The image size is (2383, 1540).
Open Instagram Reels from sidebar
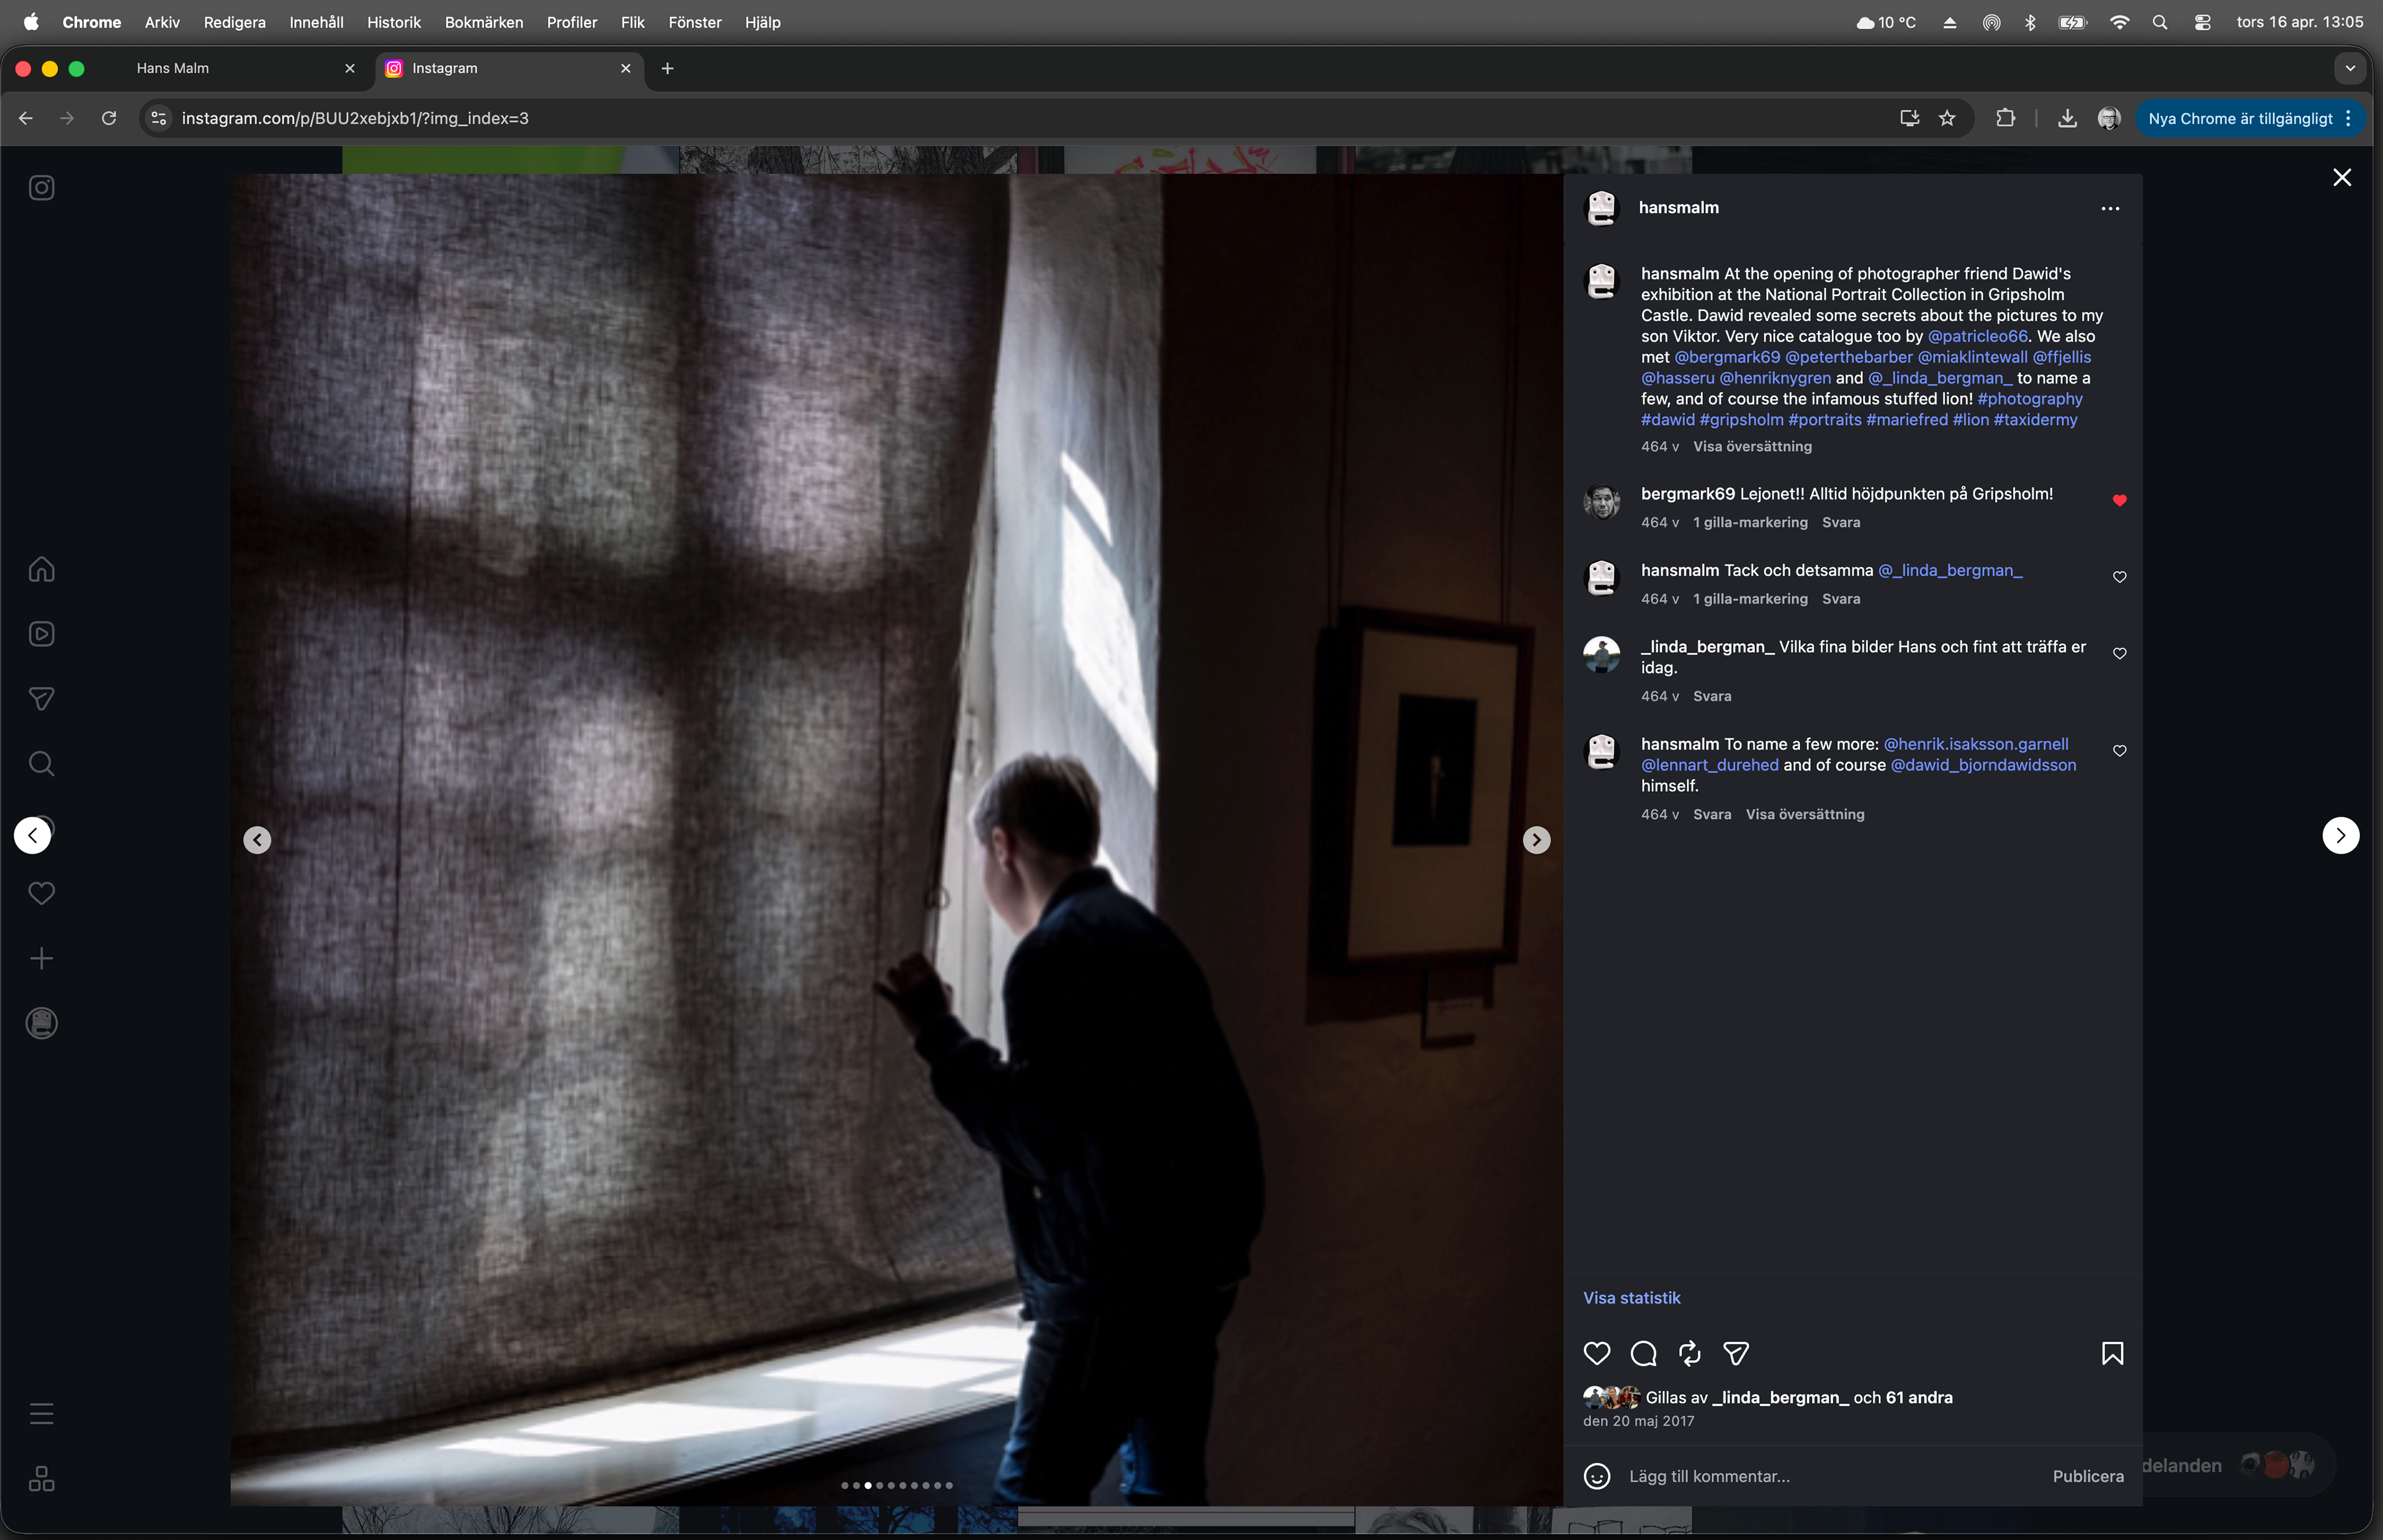pos(41,634)
